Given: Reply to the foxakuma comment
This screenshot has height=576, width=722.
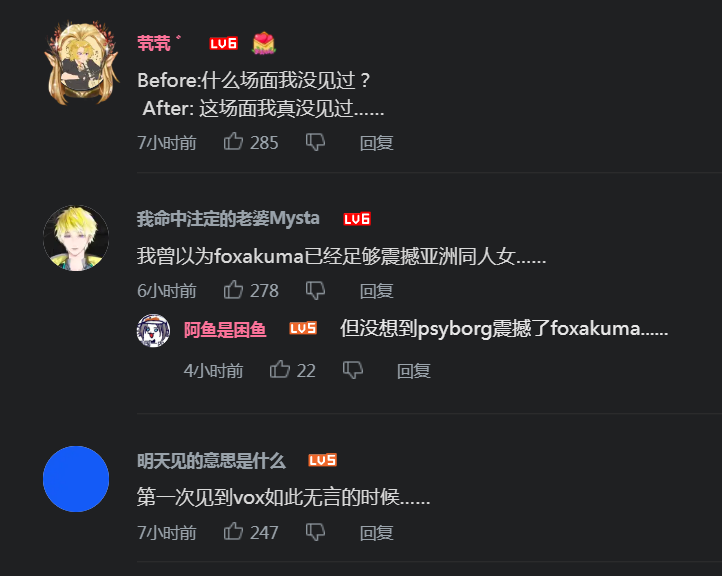Looking at the screenshot, I should coord(377,291).
